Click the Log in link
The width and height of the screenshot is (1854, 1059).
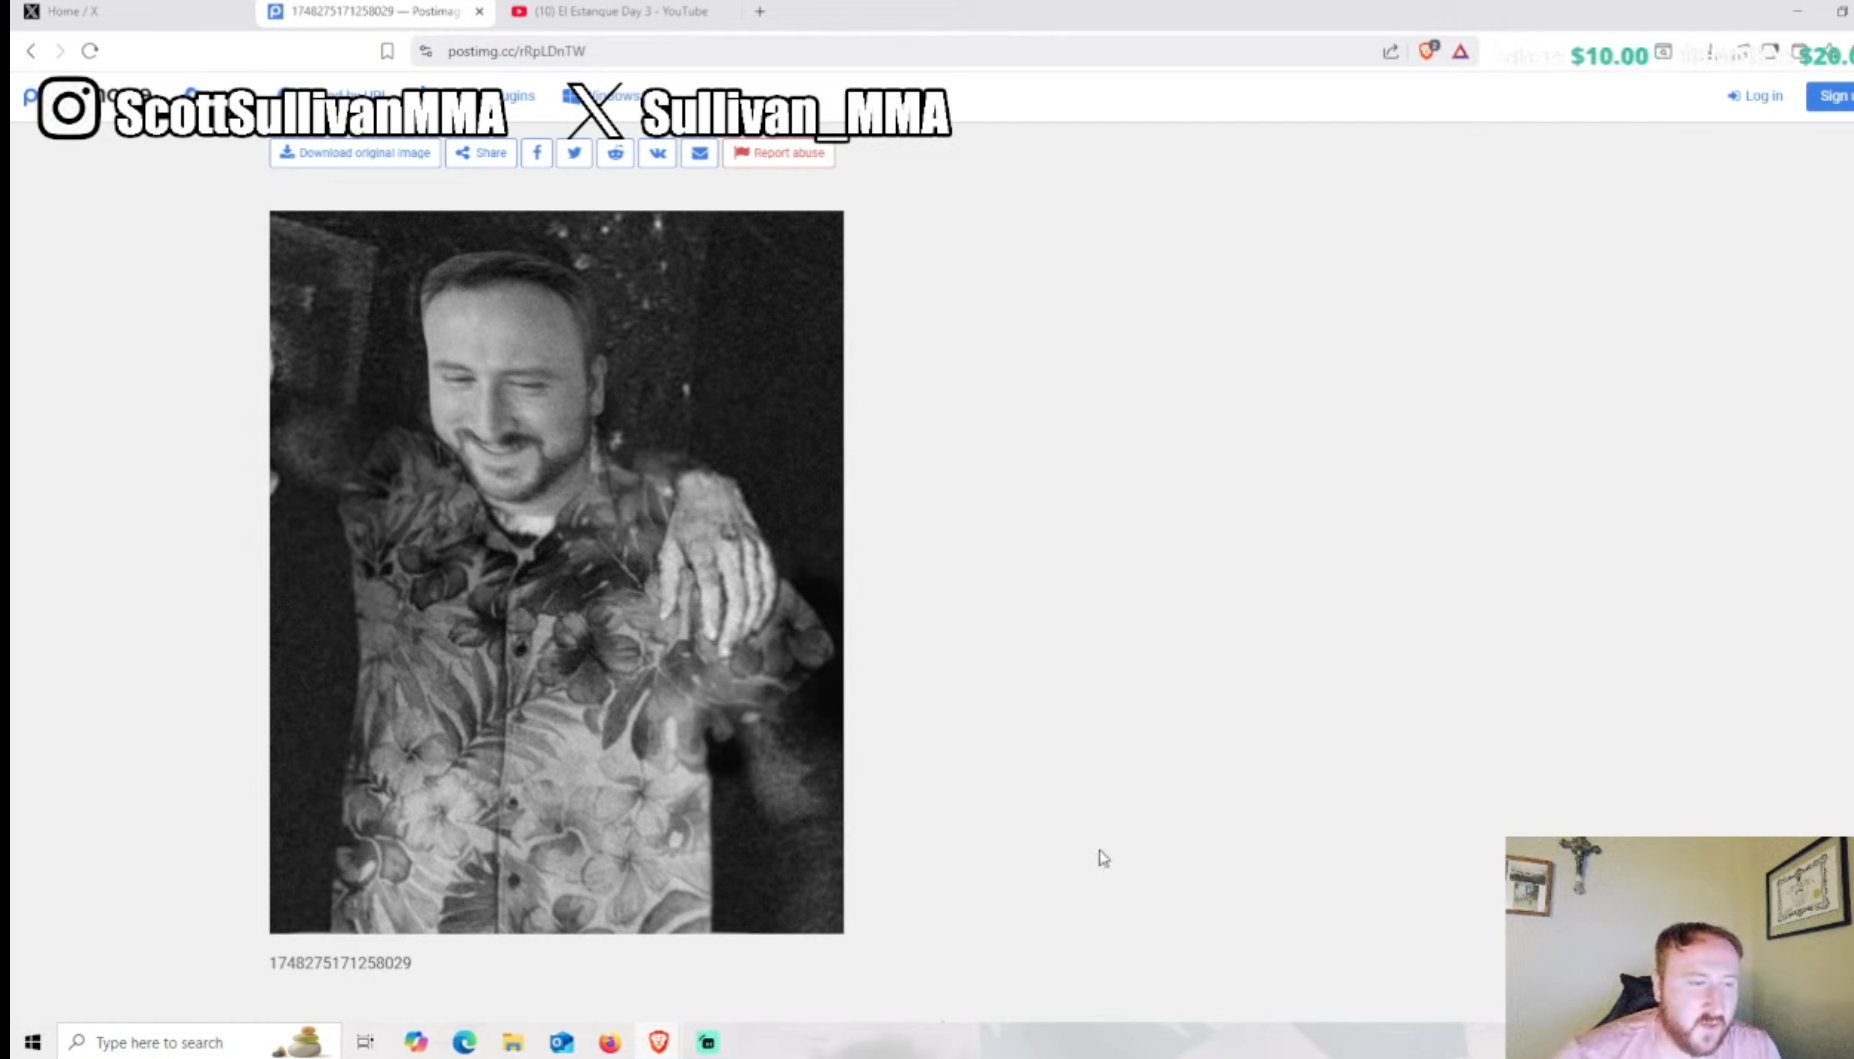1755,96
